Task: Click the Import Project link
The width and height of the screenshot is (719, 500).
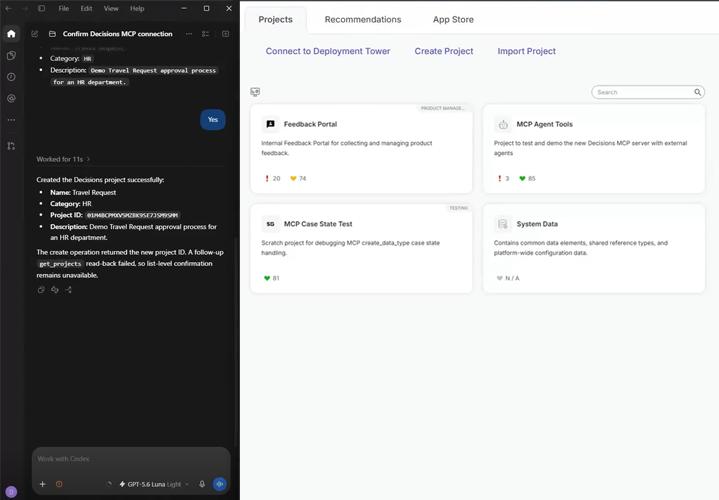Action: pyautogui.click(x=526, y=51)
